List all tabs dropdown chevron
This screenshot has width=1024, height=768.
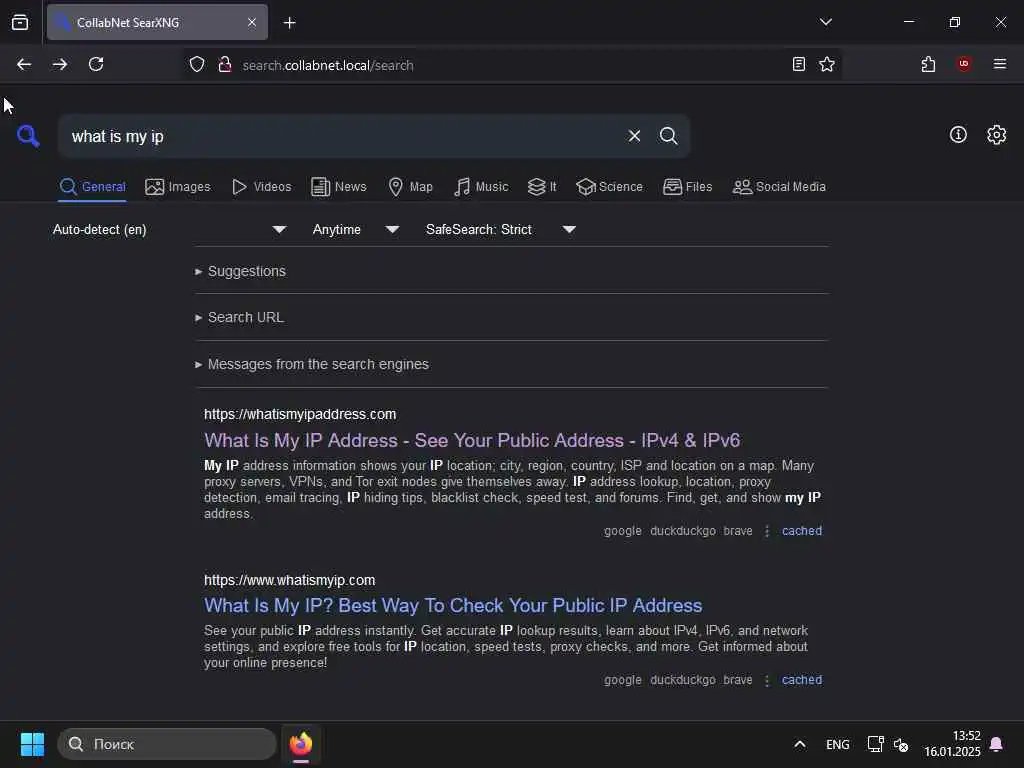click(x=825, y=22)
